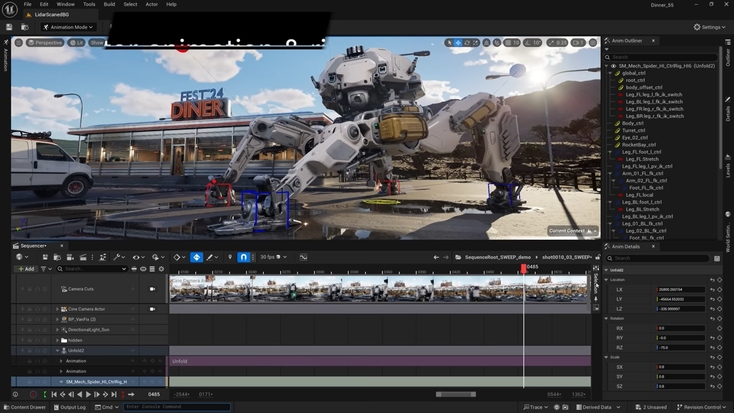Click the camera icon on the Camera Cuts track
This screenshot has height=413, width=734.
152,289
